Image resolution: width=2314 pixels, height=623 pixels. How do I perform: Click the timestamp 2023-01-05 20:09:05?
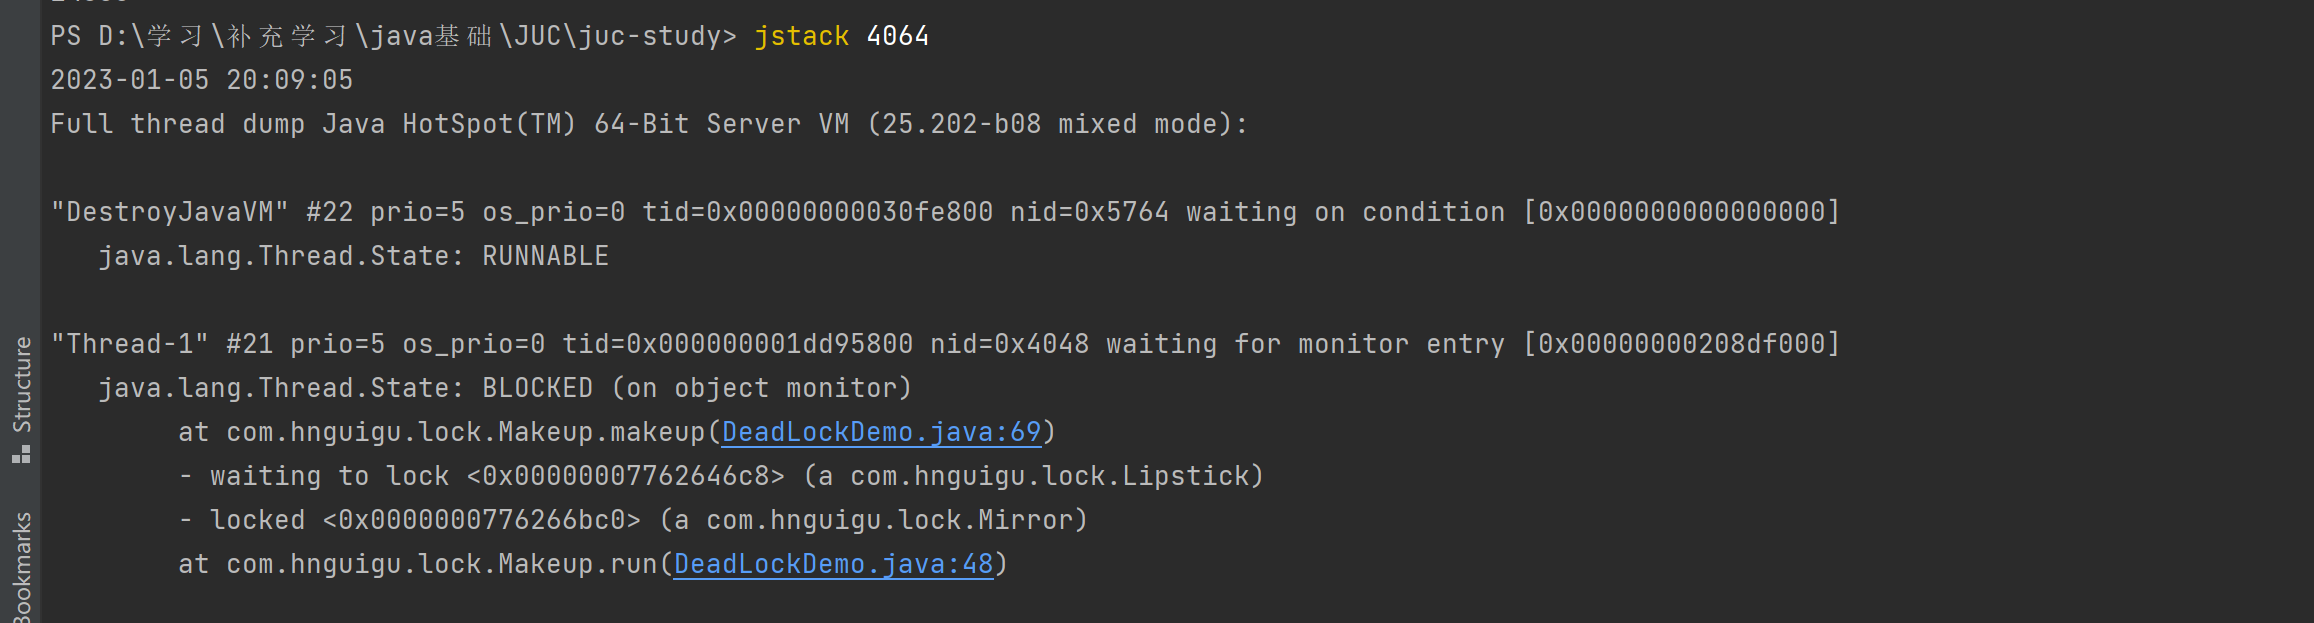(202, 80)
